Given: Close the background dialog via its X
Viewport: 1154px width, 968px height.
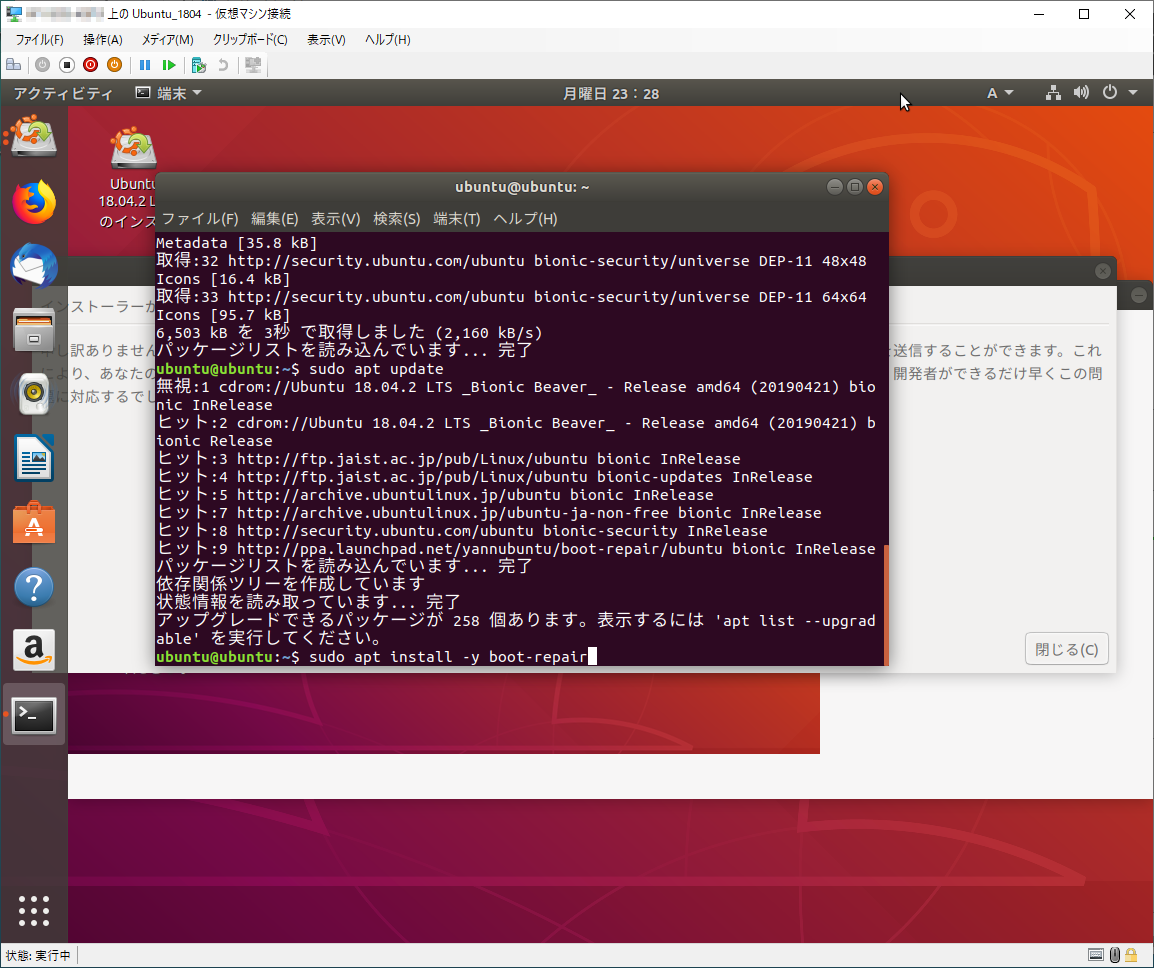Looking at the screenshot, I should point(1102,271).
